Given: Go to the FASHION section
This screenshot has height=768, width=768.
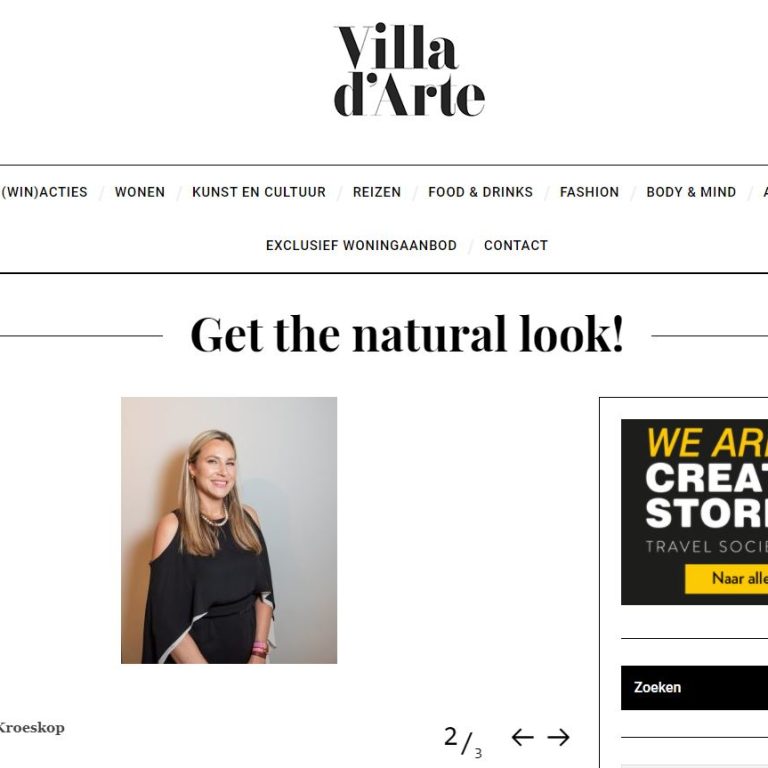Looking at the screenshot, I should click(x=589, y=192).
